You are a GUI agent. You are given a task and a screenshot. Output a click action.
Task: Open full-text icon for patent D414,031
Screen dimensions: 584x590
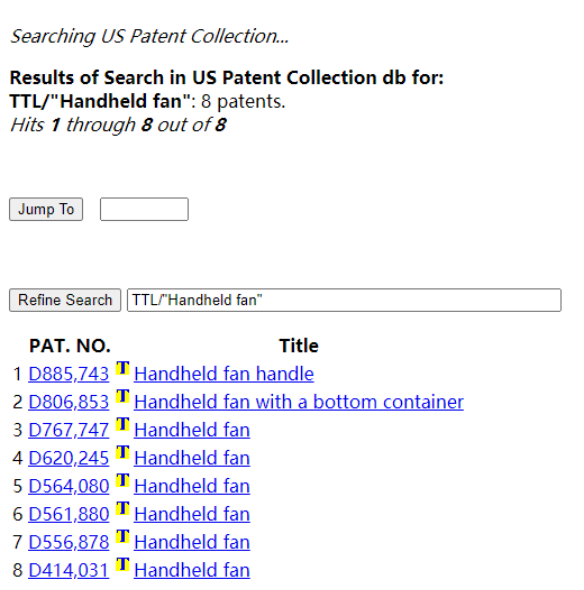(122, 564)
